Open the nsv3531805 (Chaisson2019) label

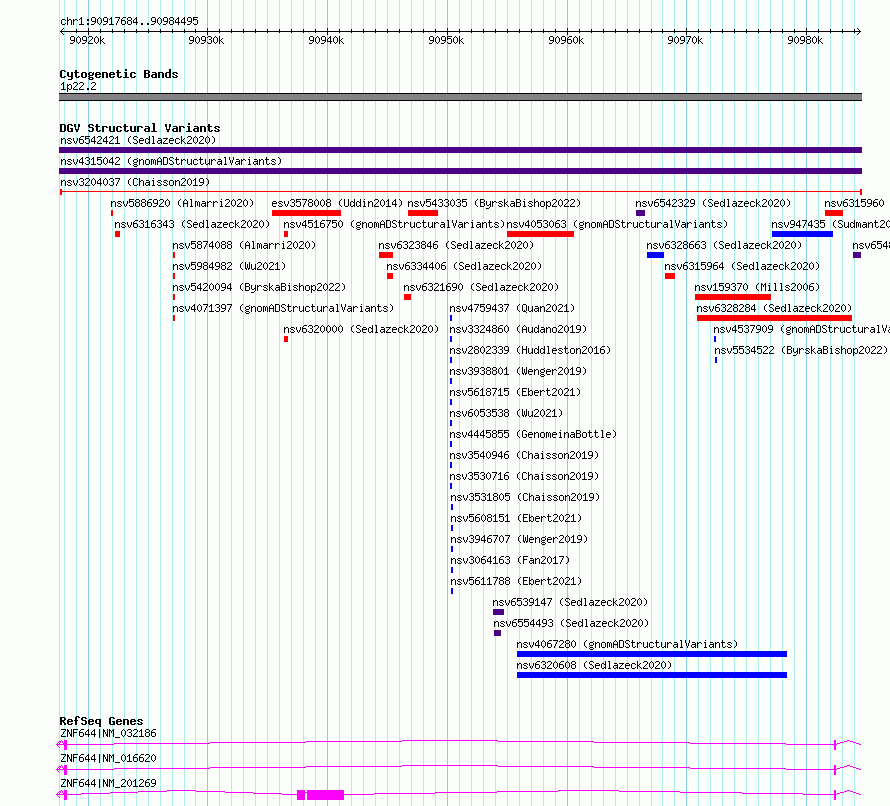(525, 497)
